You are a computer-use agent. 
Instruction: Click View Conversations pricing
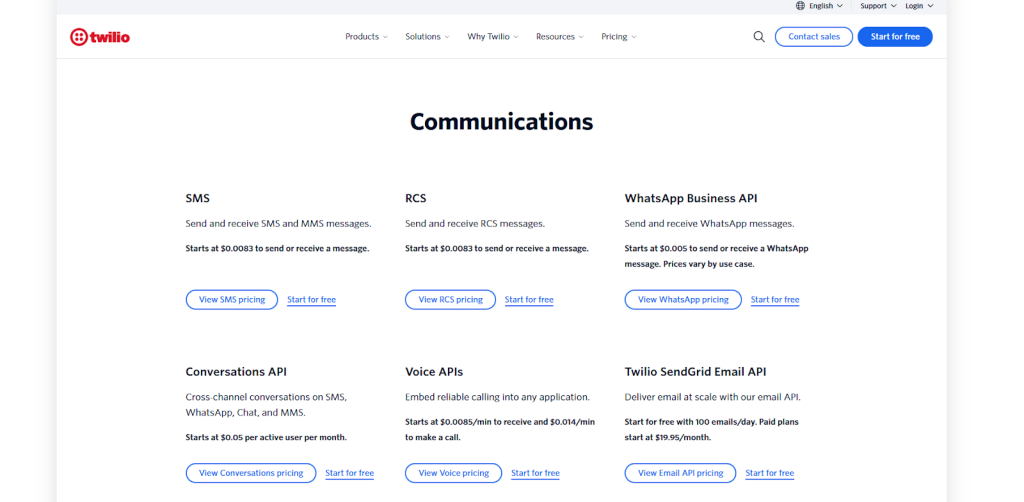[250, 473]
